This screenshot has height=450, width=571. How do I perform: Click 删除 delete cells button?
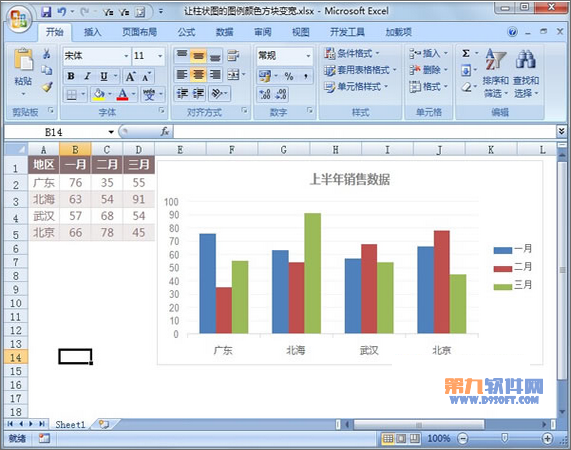point(428,70)
